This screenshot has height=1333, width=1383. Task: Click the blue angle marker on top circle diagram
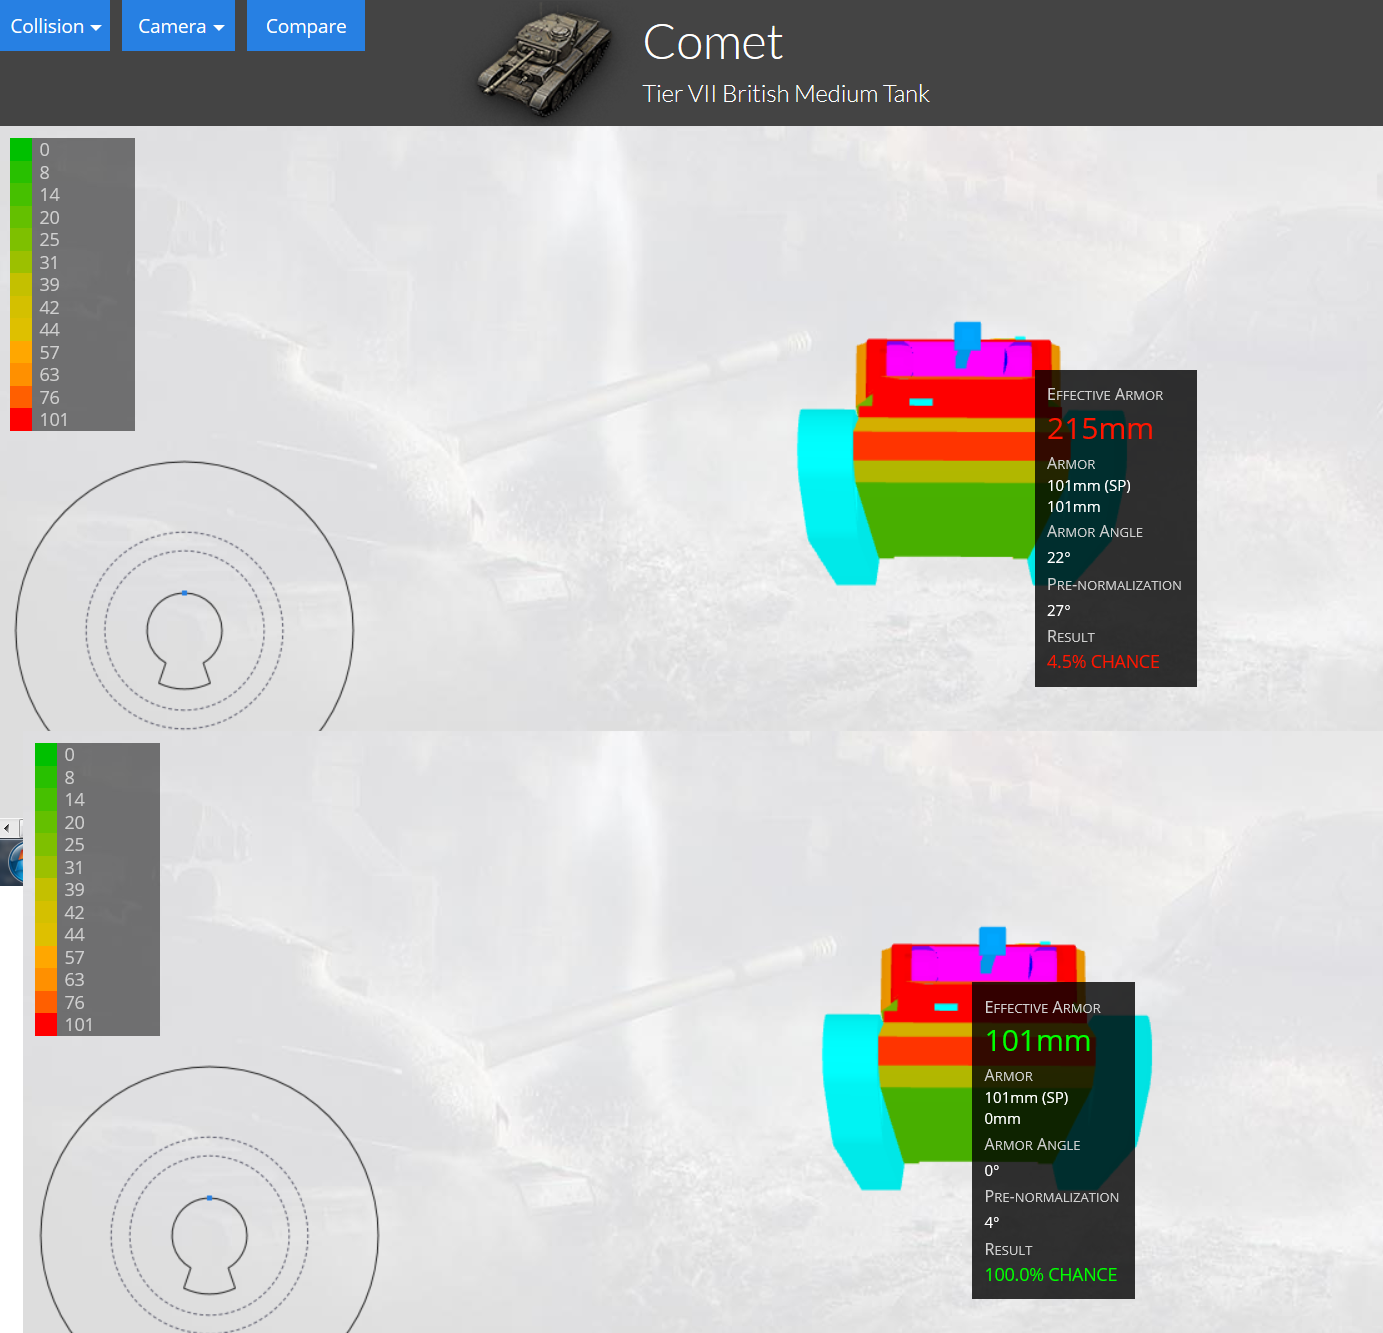click(184, 593)
